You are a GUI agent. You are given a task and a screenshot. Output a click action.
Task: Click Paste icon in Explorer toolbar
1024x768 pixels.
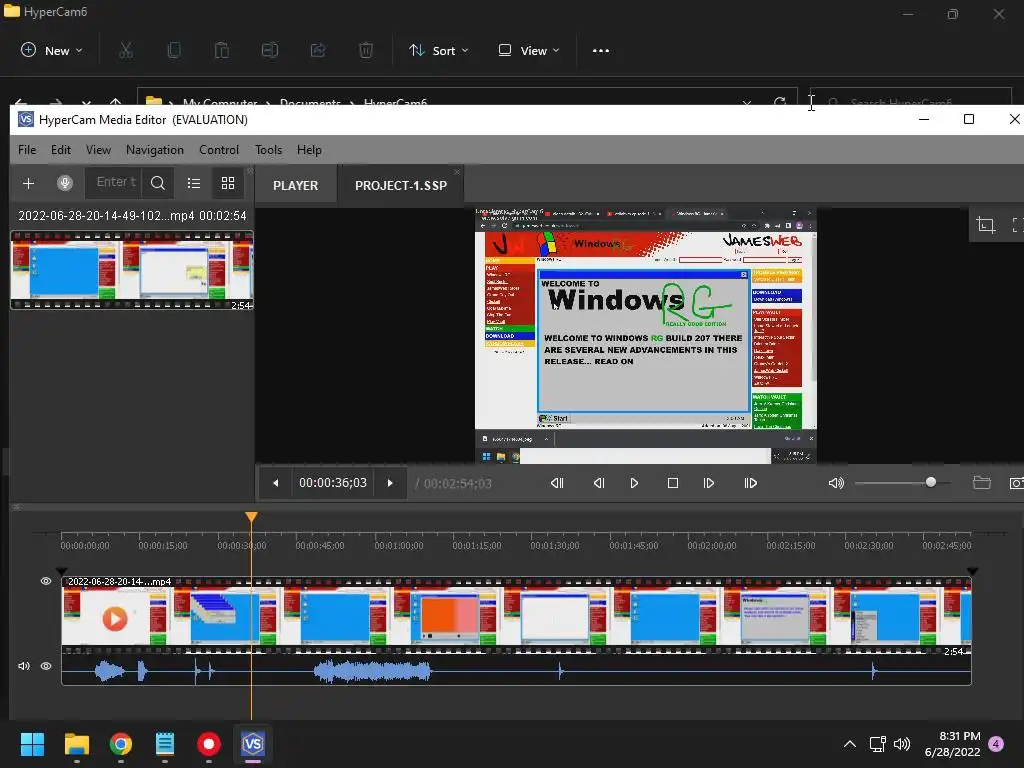221,50
